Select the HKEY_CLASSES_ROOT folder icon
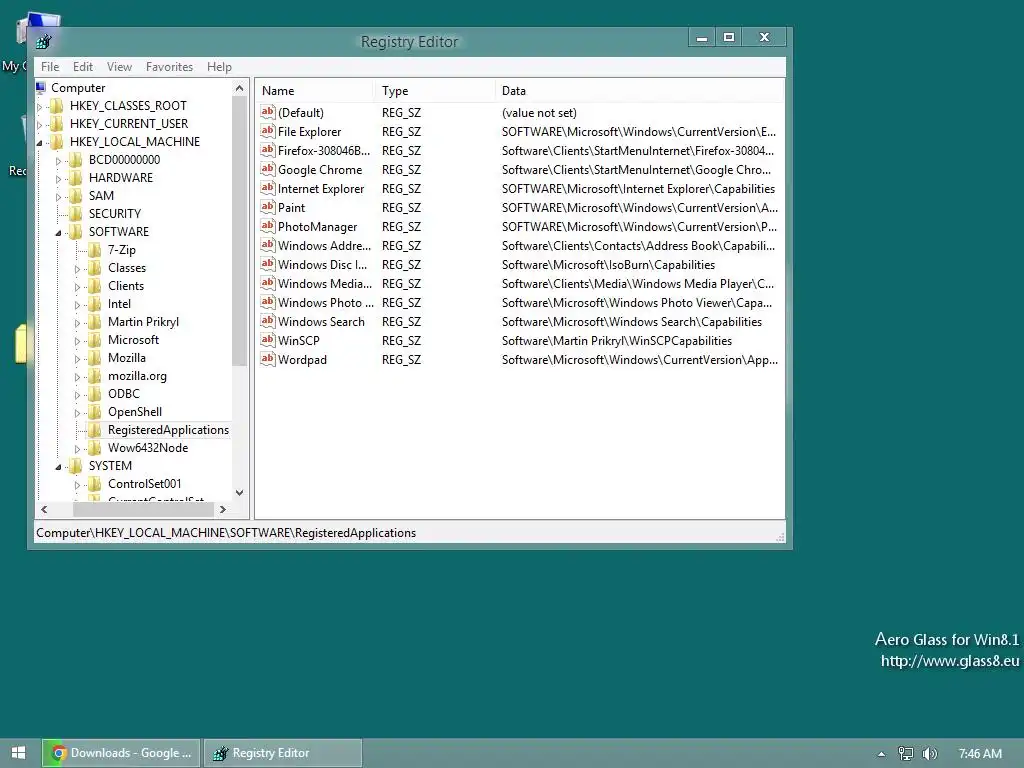Image resolution: width=1024 pixels, height=768 pixels. click(57, 106)
